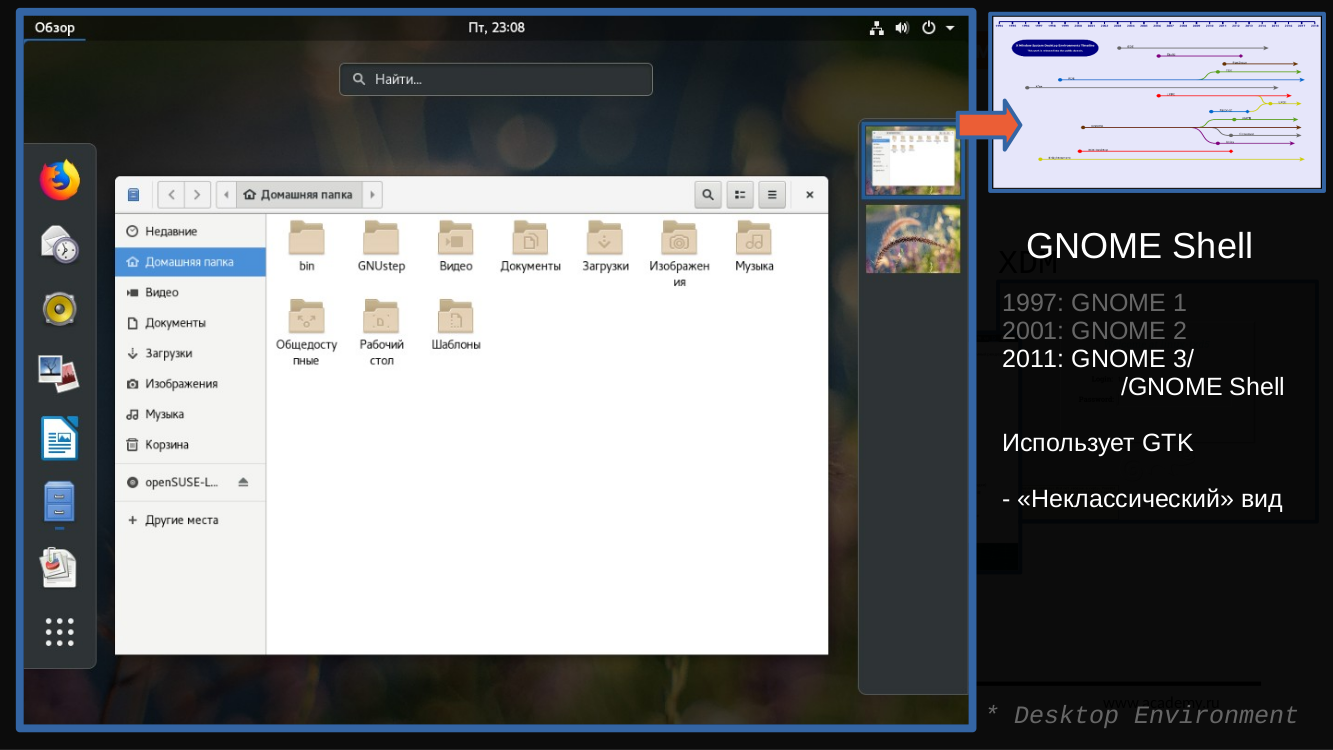Select the Изображения folder icon
The image size is (1333, 750).
pyautogui.click(x=679, y=253)
